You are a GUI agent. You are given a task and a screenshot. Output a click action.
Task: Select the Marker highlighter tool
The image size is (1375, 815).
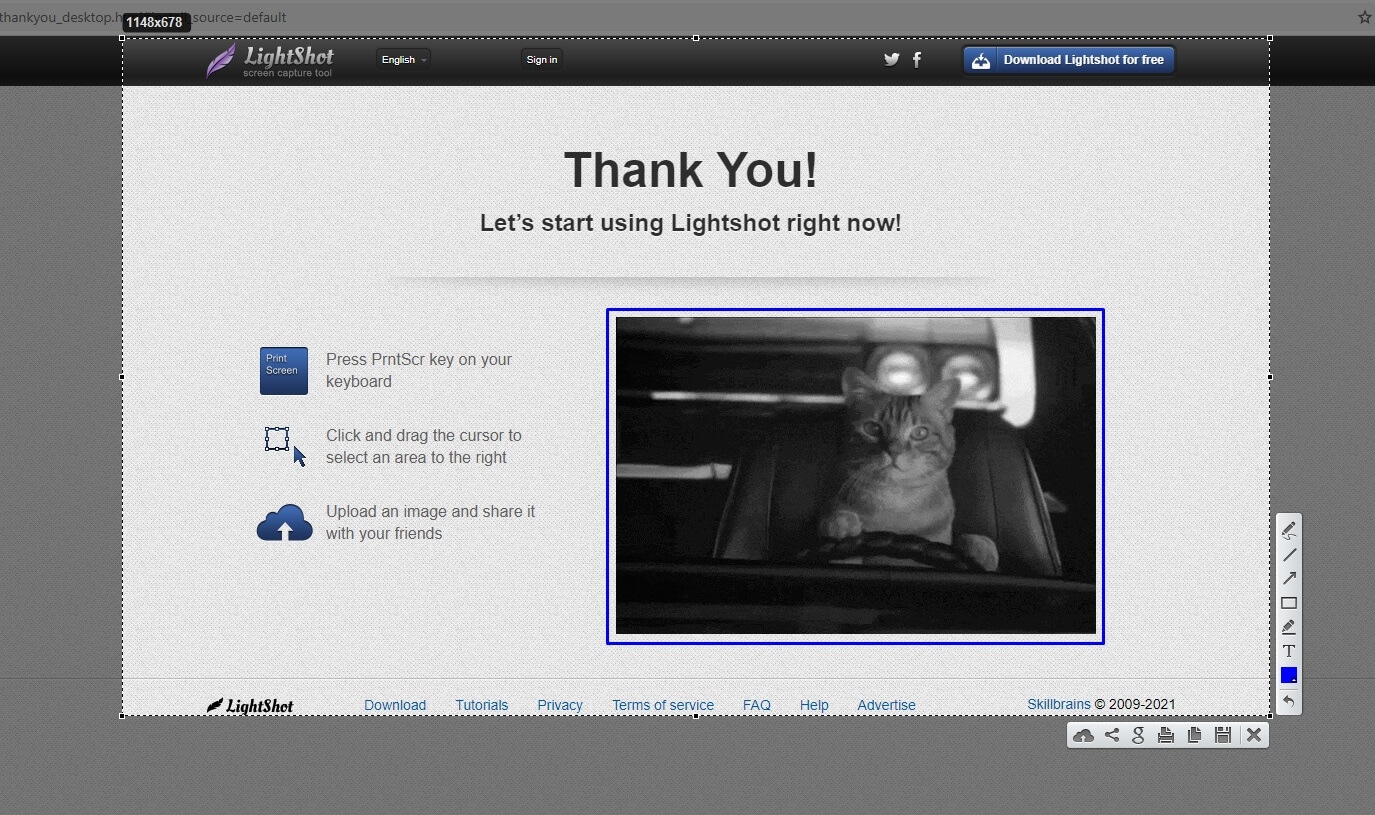tap(1289, 627)
